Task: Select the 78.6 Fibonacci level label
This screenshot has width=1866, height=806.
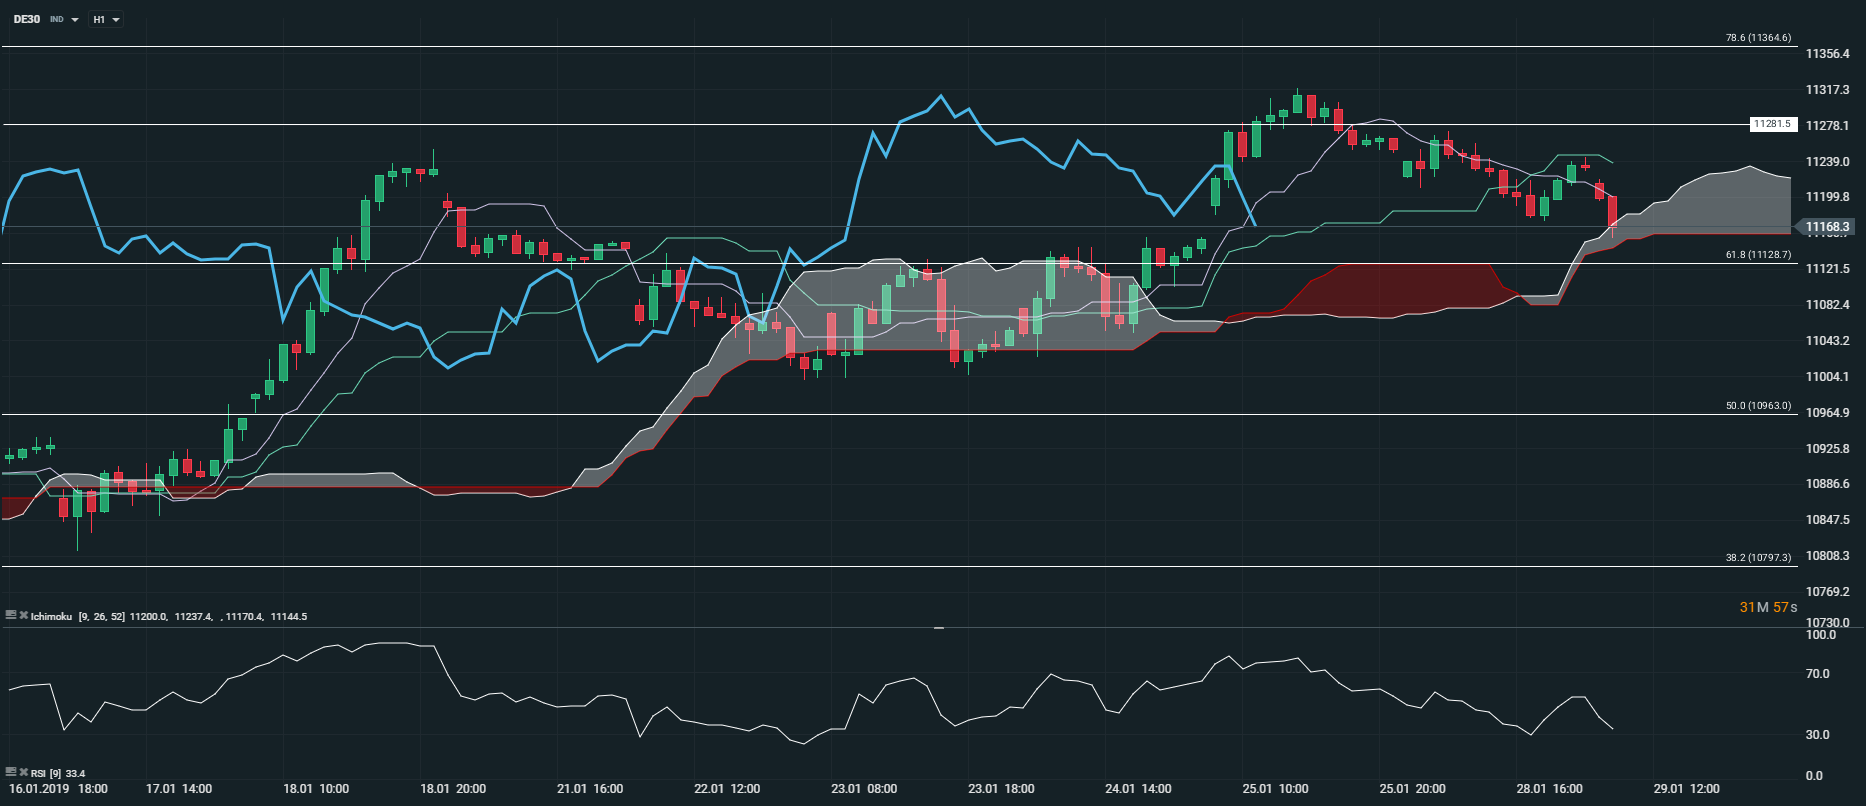Action: (1758, 38)
